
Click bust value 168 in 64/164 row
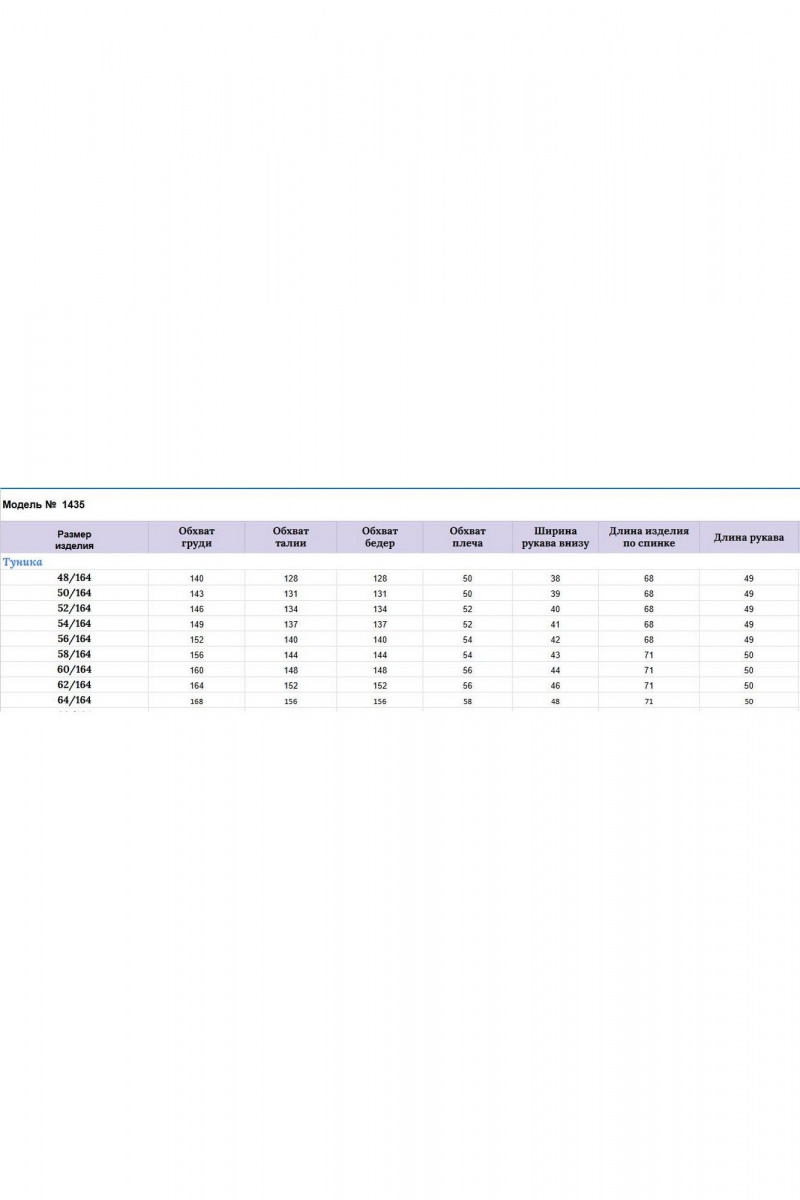coord(196,702)
